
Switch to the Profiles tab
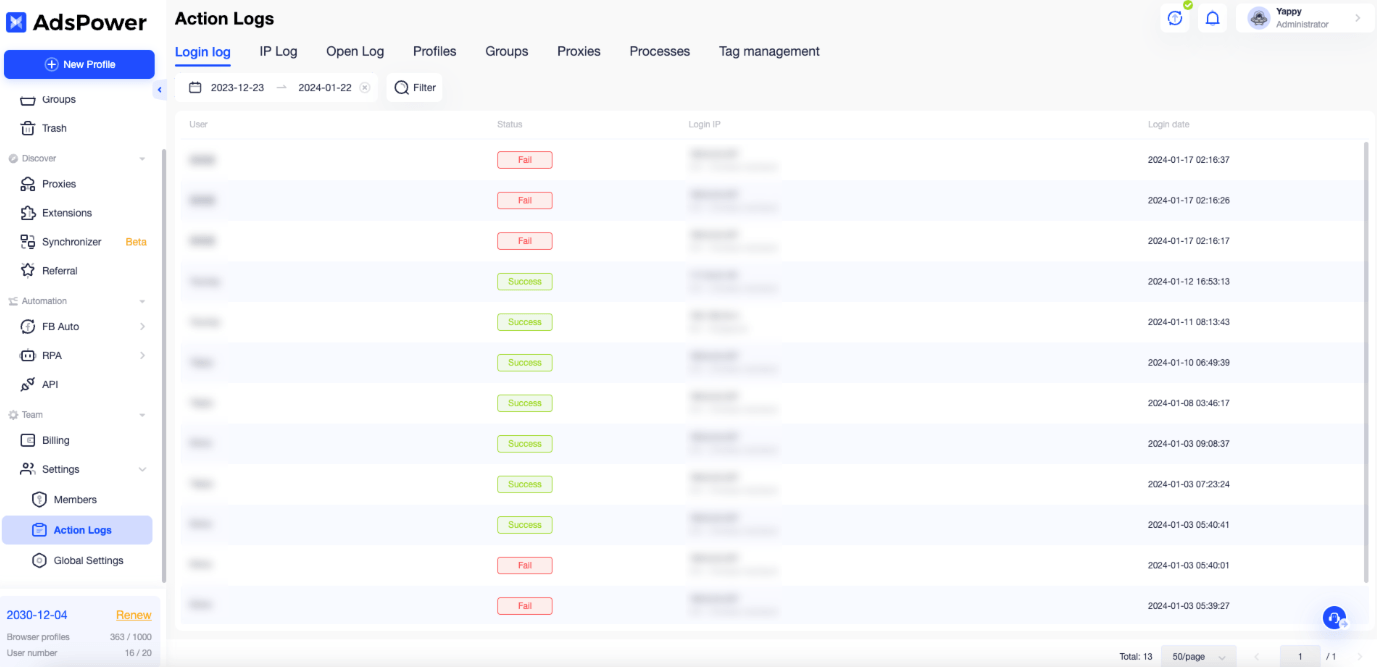point(435,51)
